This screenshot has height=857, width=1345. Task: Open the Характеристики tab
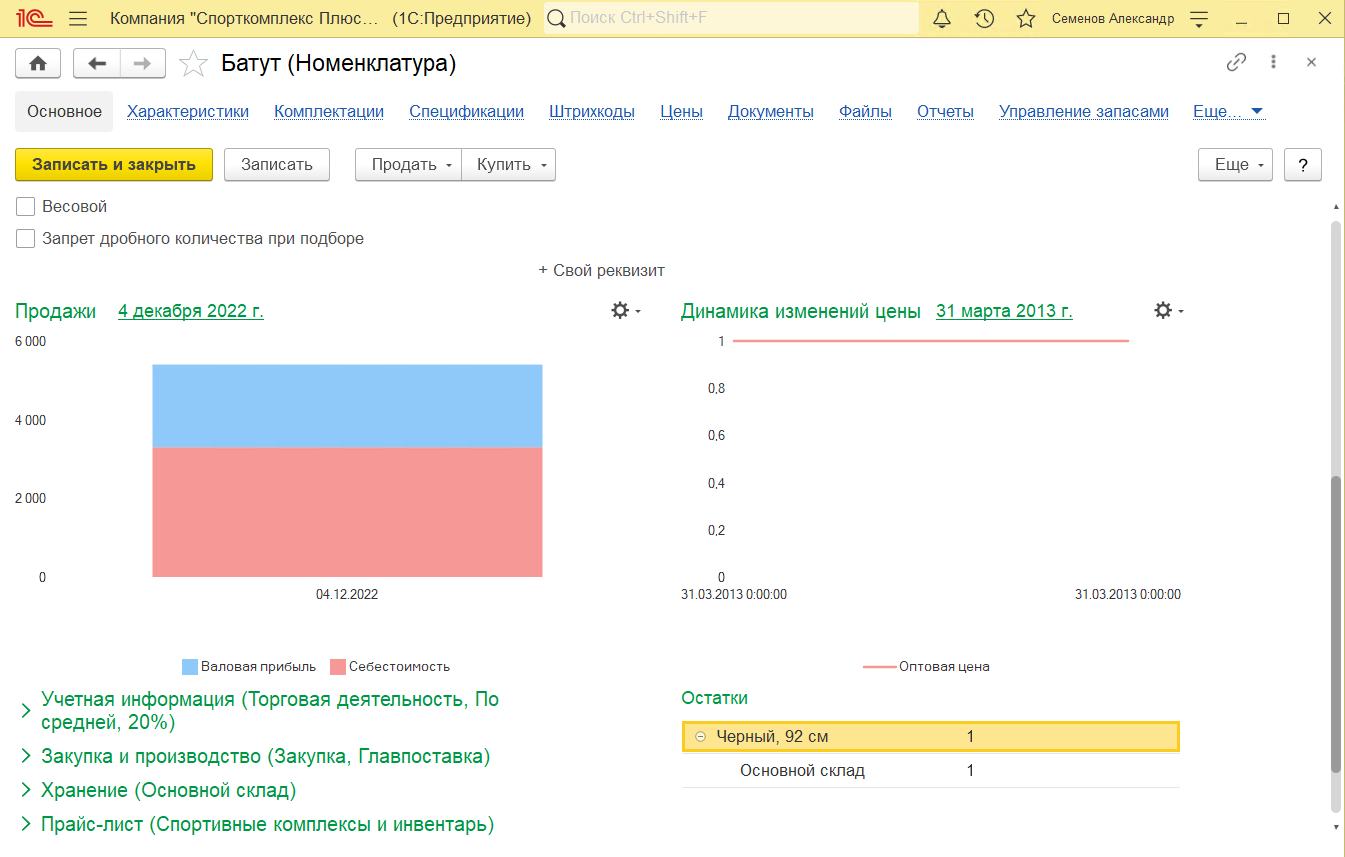coord(188,112)
